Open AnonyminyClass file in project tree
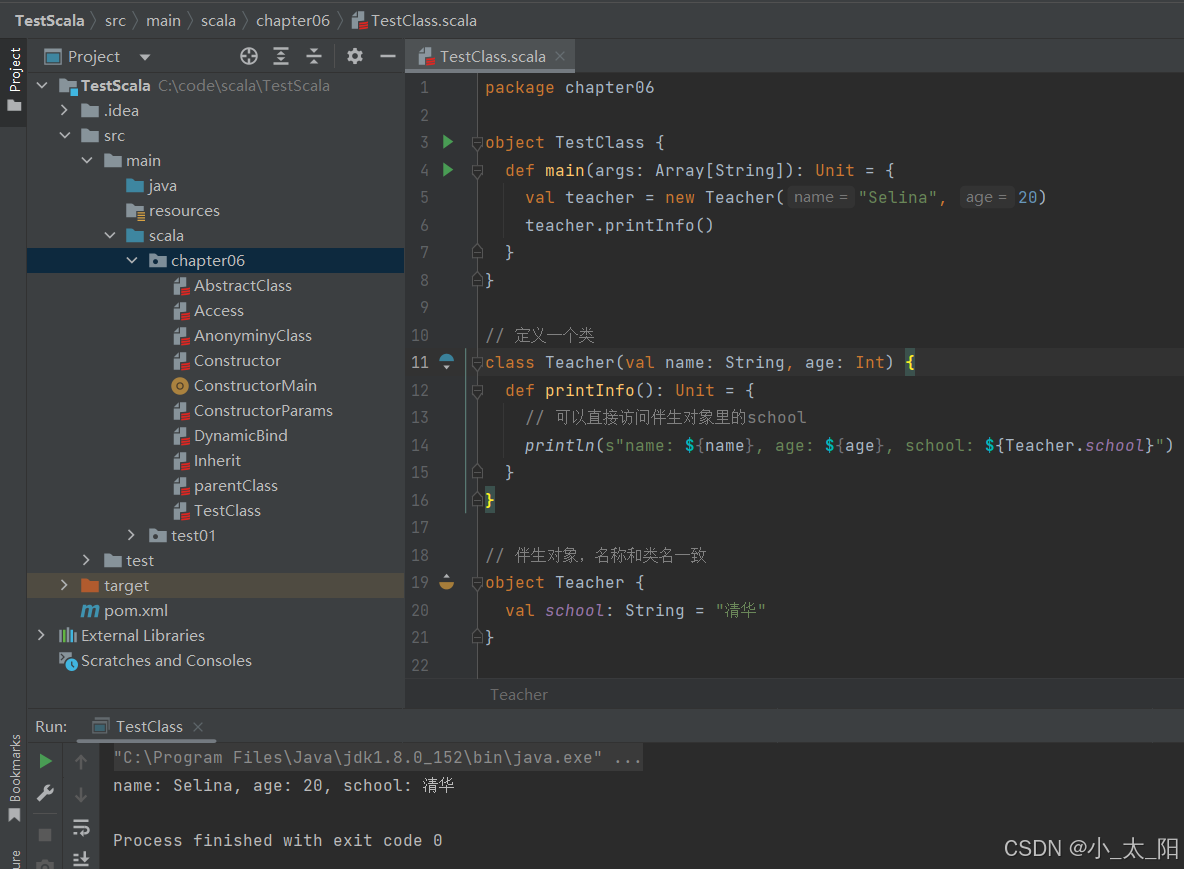Screen dimensions: 1184x869 pyautogui.click(x=242, y=335)
